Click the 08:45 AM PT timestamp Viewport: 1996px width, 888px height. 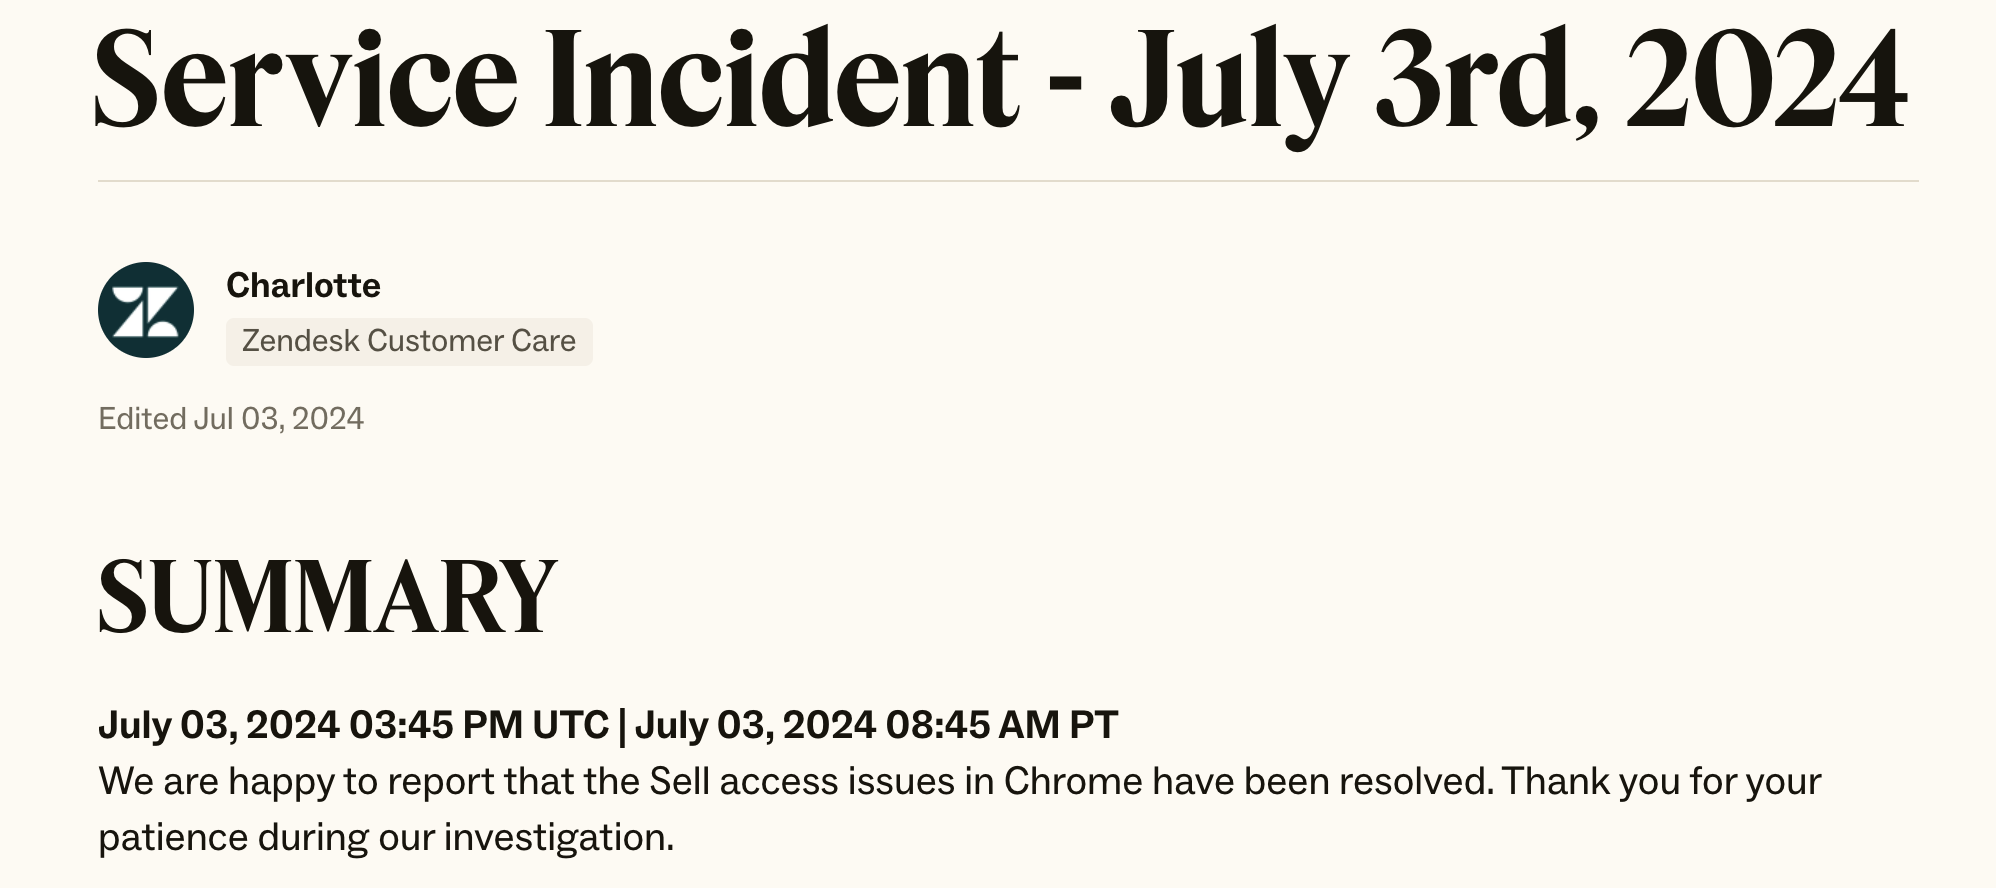pos(1002,724)
